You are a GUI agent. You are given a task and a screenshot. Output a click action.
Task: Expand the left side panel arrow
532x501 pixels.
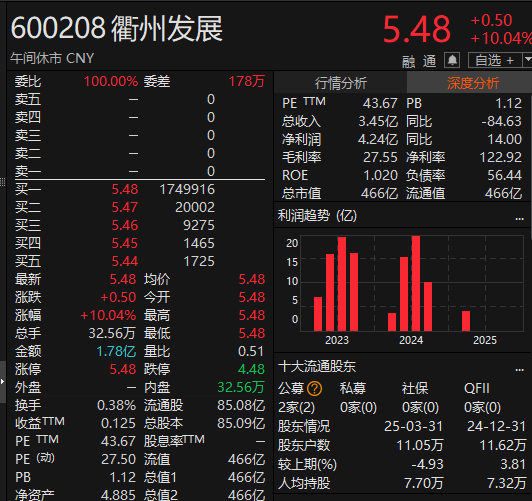pos(3,382)
